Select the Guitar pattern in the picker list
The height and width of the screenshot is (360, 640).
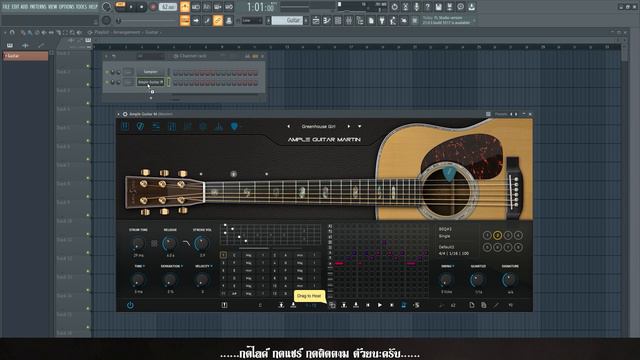pyautogui.click(x=26, y=56)
